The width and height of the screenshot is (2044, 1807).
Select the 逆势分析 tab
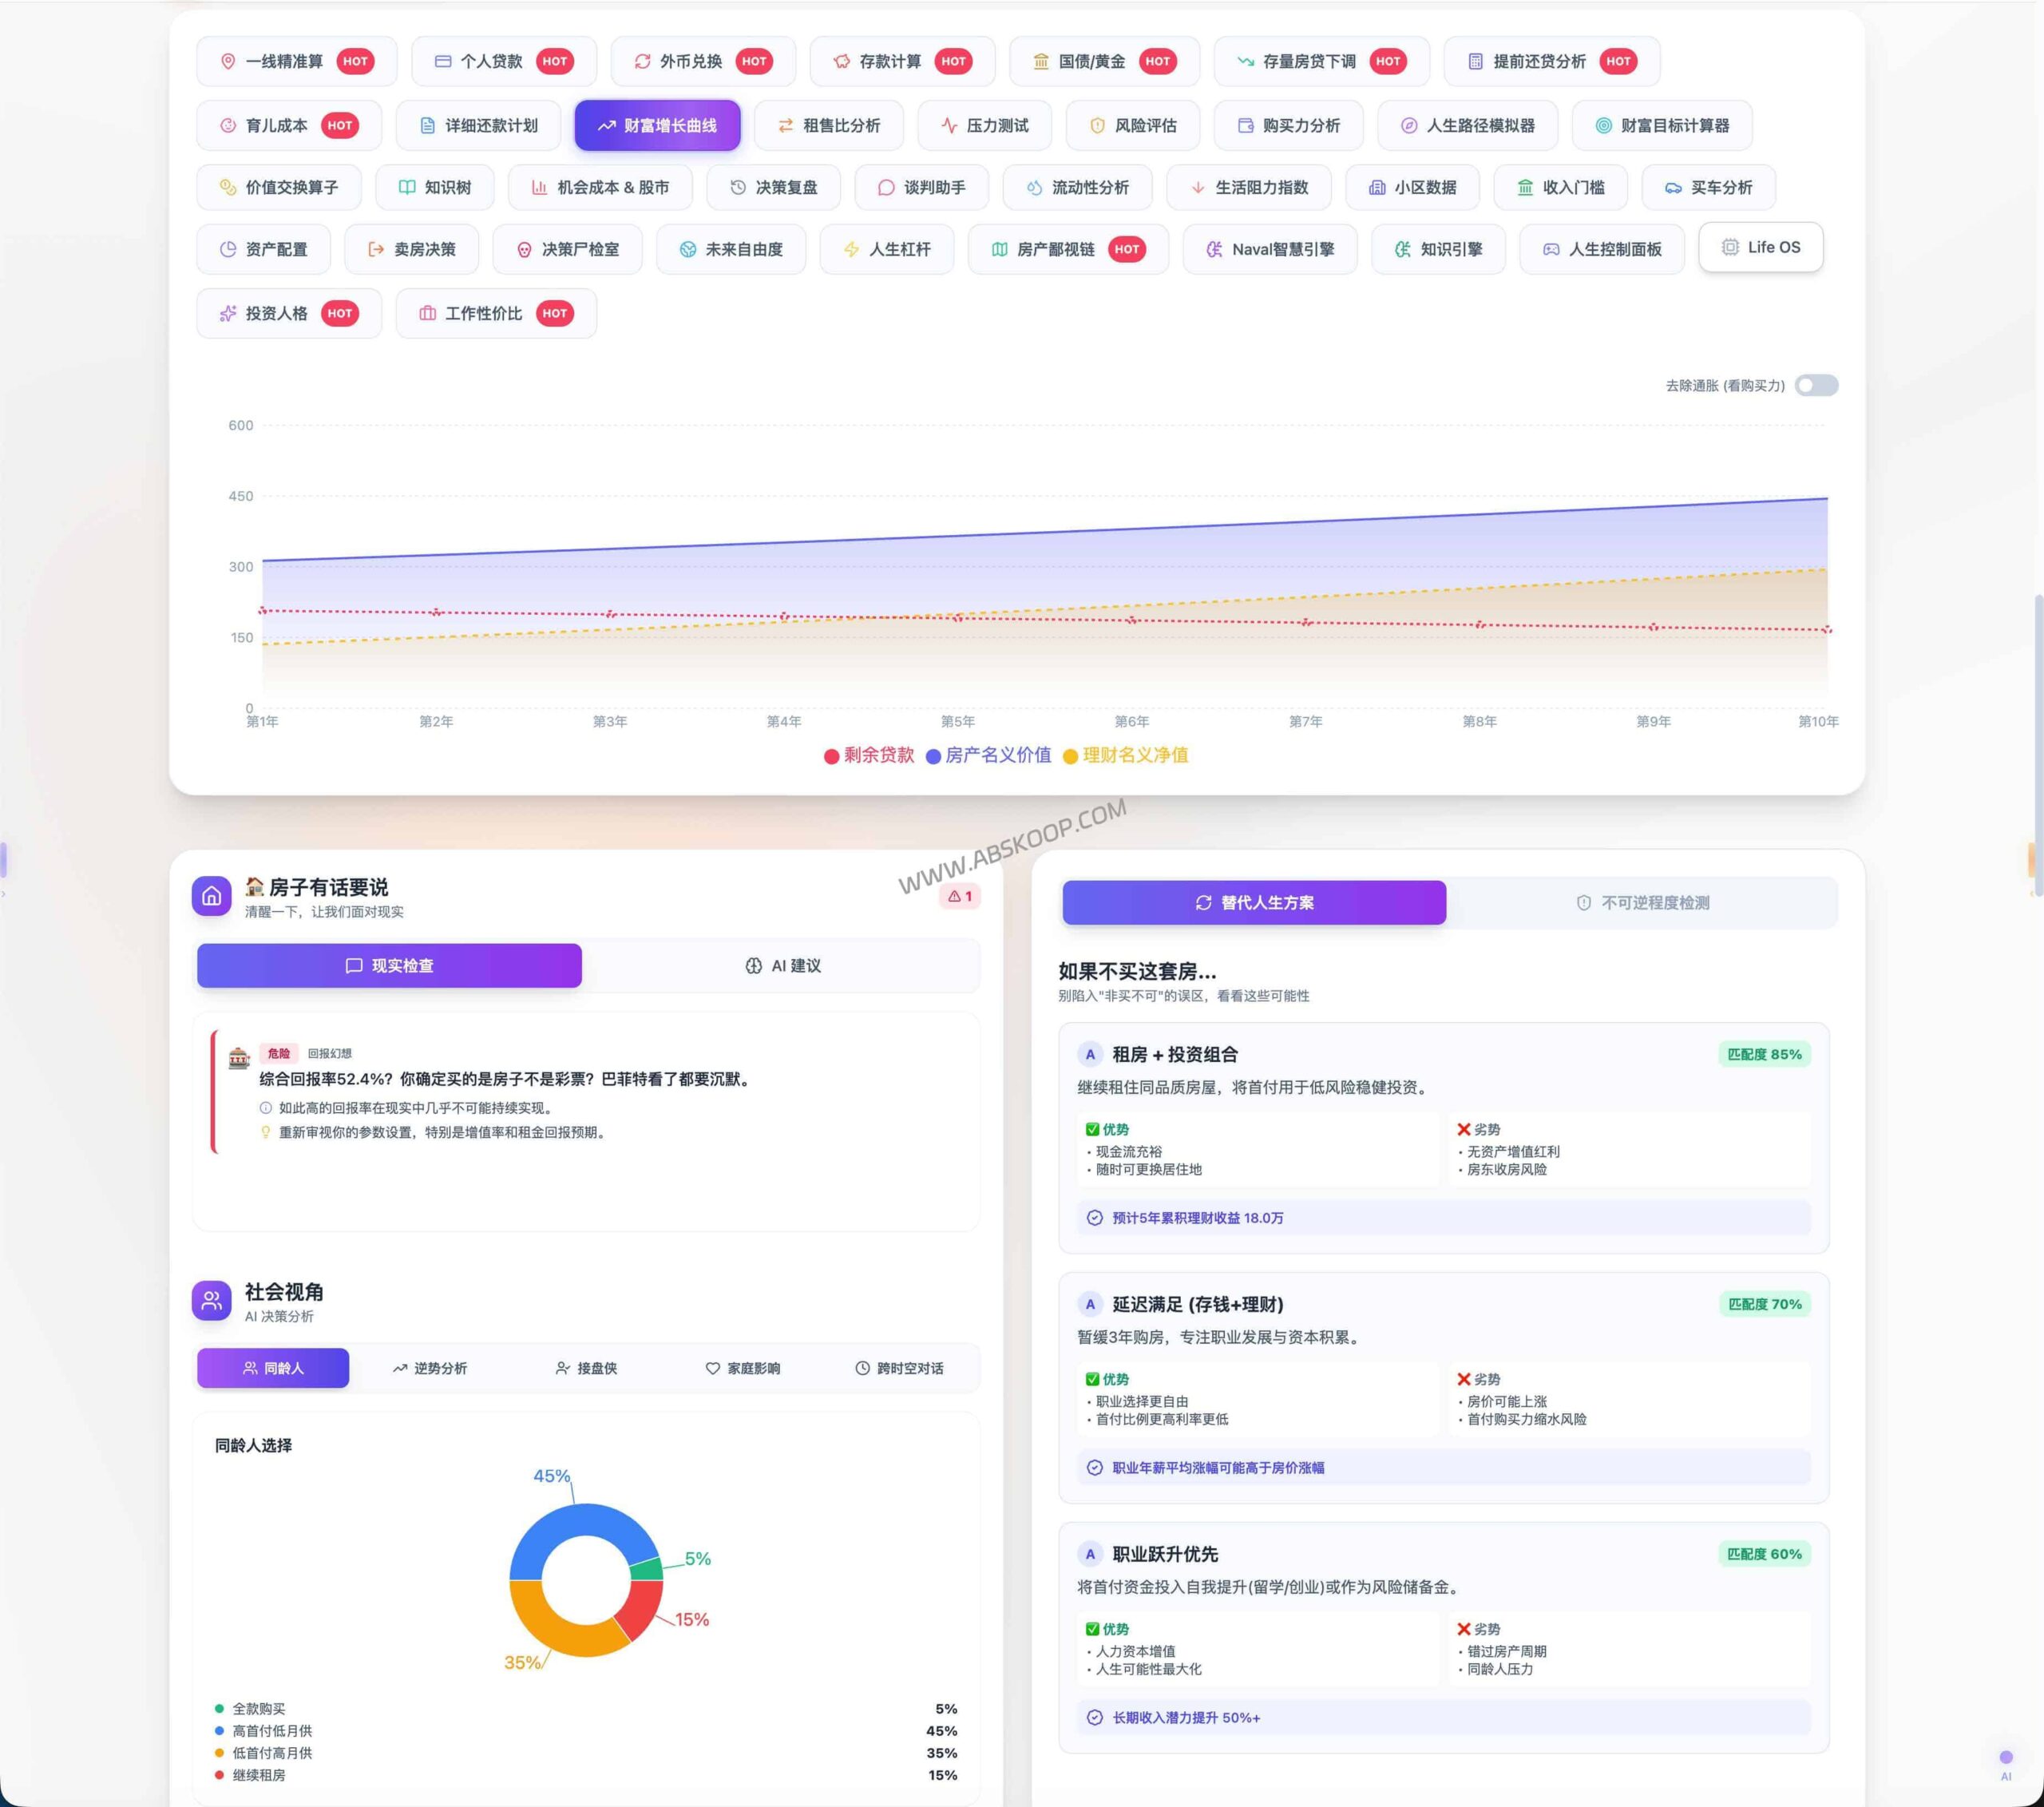pos(430,1368)
